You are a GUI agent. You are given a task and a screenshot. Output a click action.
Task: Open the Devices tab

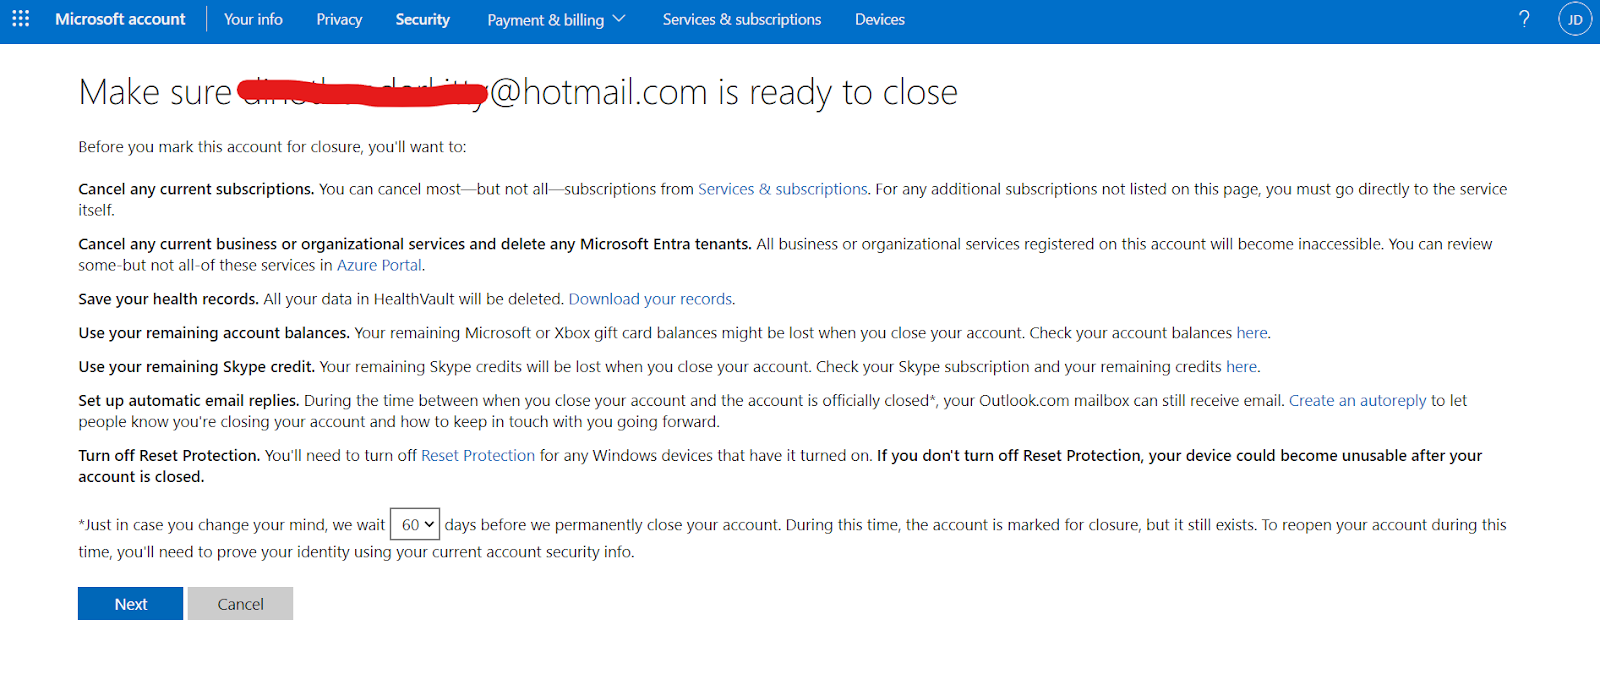(880, 19)
